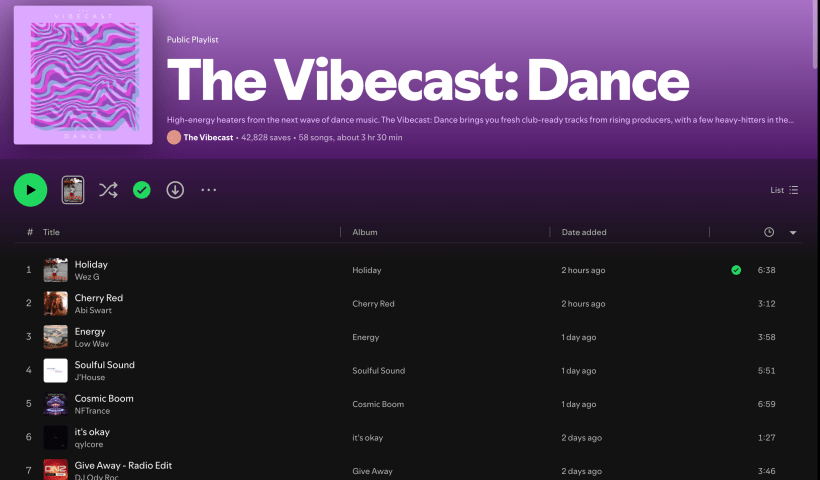Open the List view options dropdown
This screenshot has width=820, height=480.
784,190
